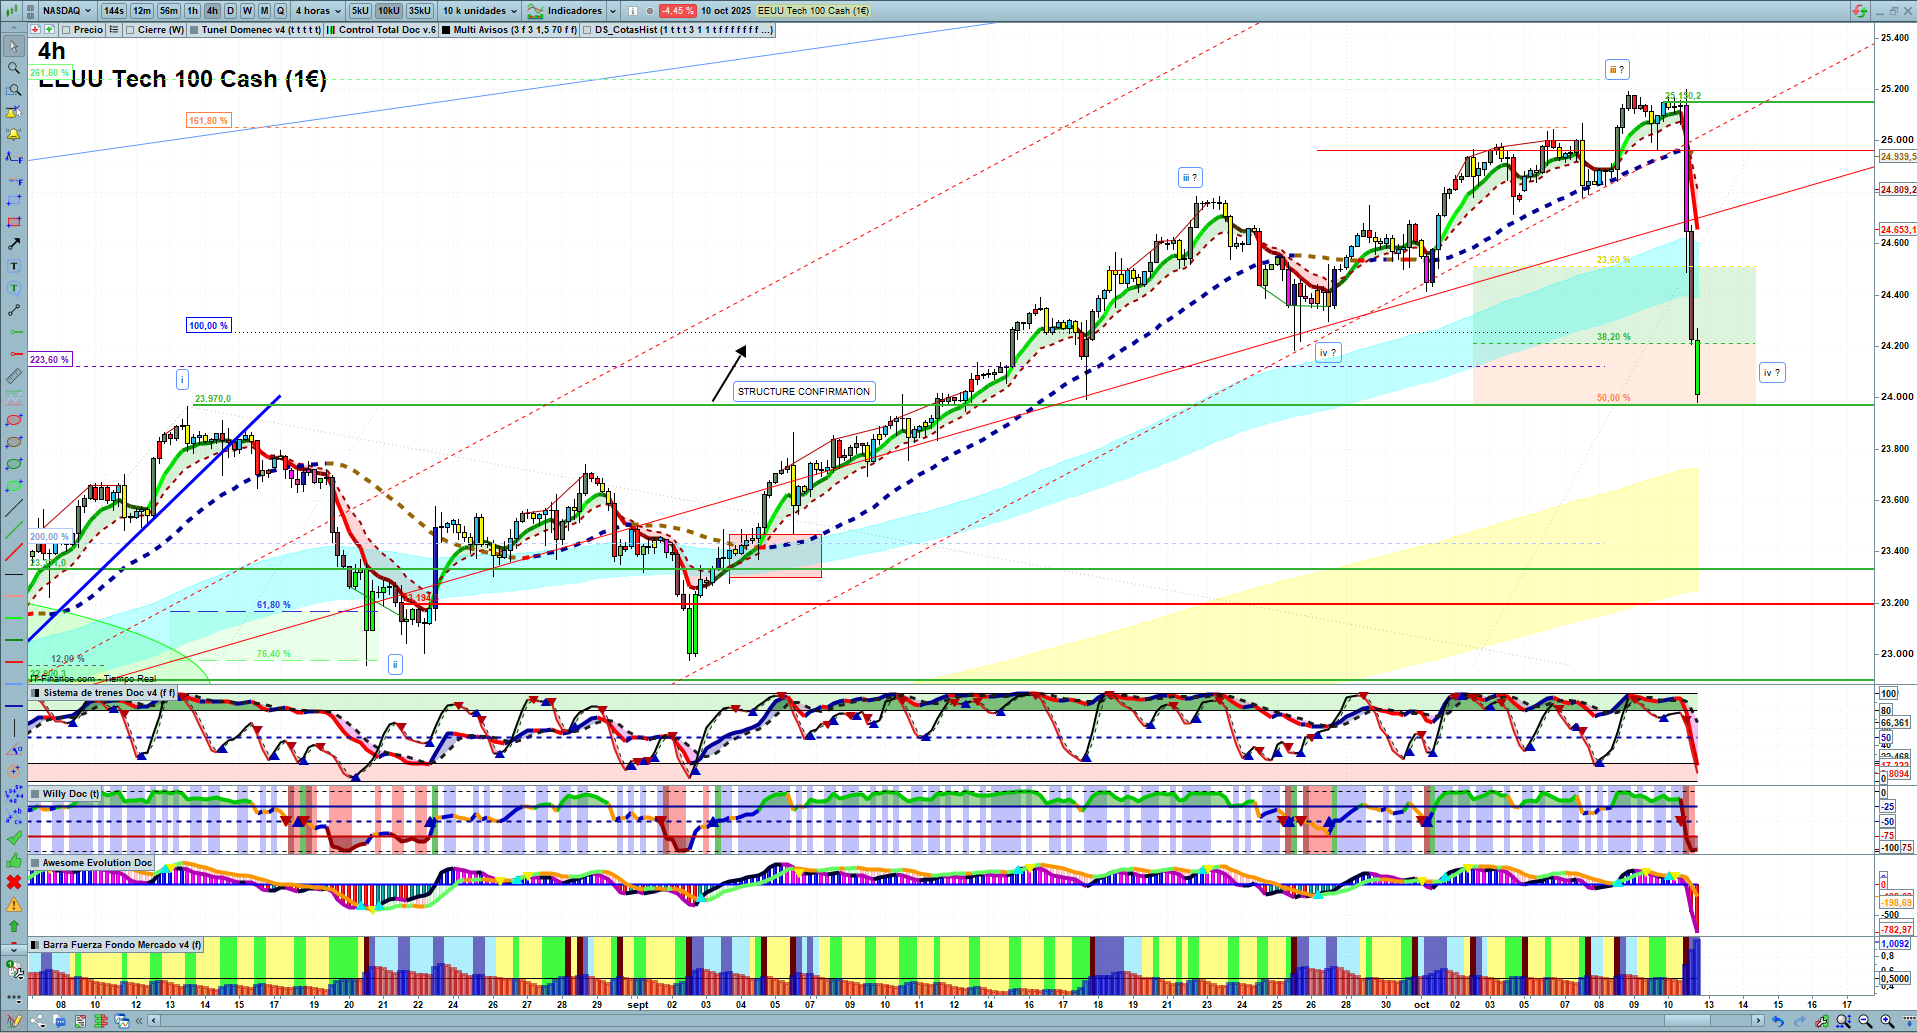Pick the black arrow drawing tool
1917x1033 pixels.
tap(14, 244)
